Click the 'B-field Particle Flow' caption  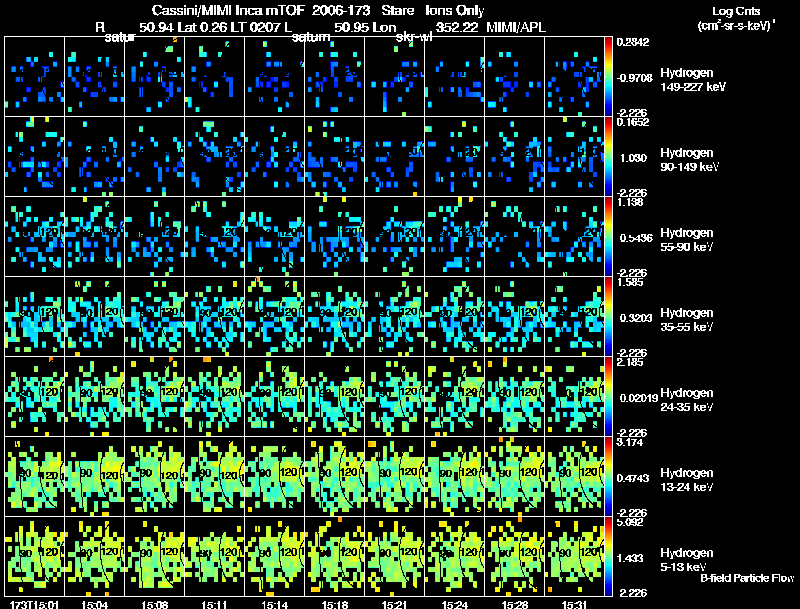coord(747,578)
